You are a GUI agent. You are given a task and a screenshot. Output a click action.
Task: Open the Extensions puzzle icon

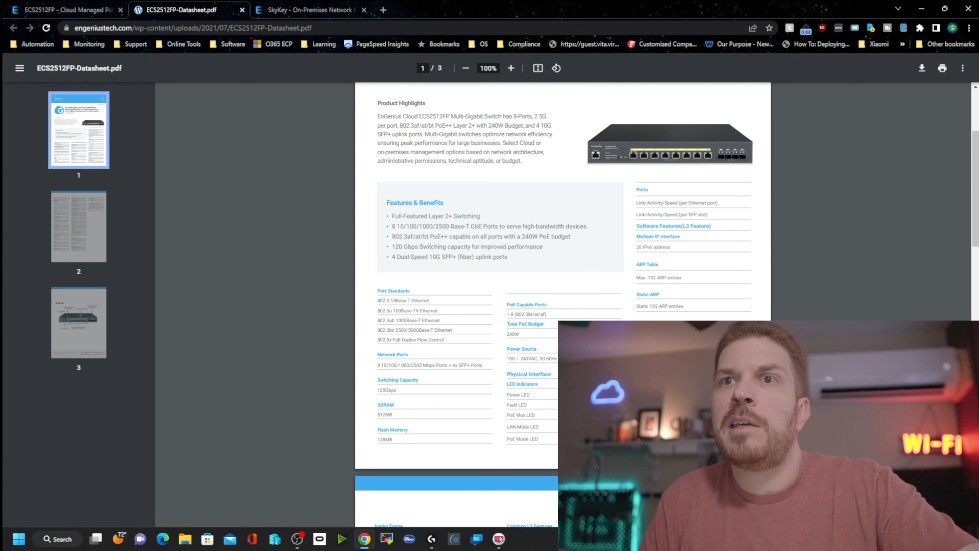click(920, 27)
